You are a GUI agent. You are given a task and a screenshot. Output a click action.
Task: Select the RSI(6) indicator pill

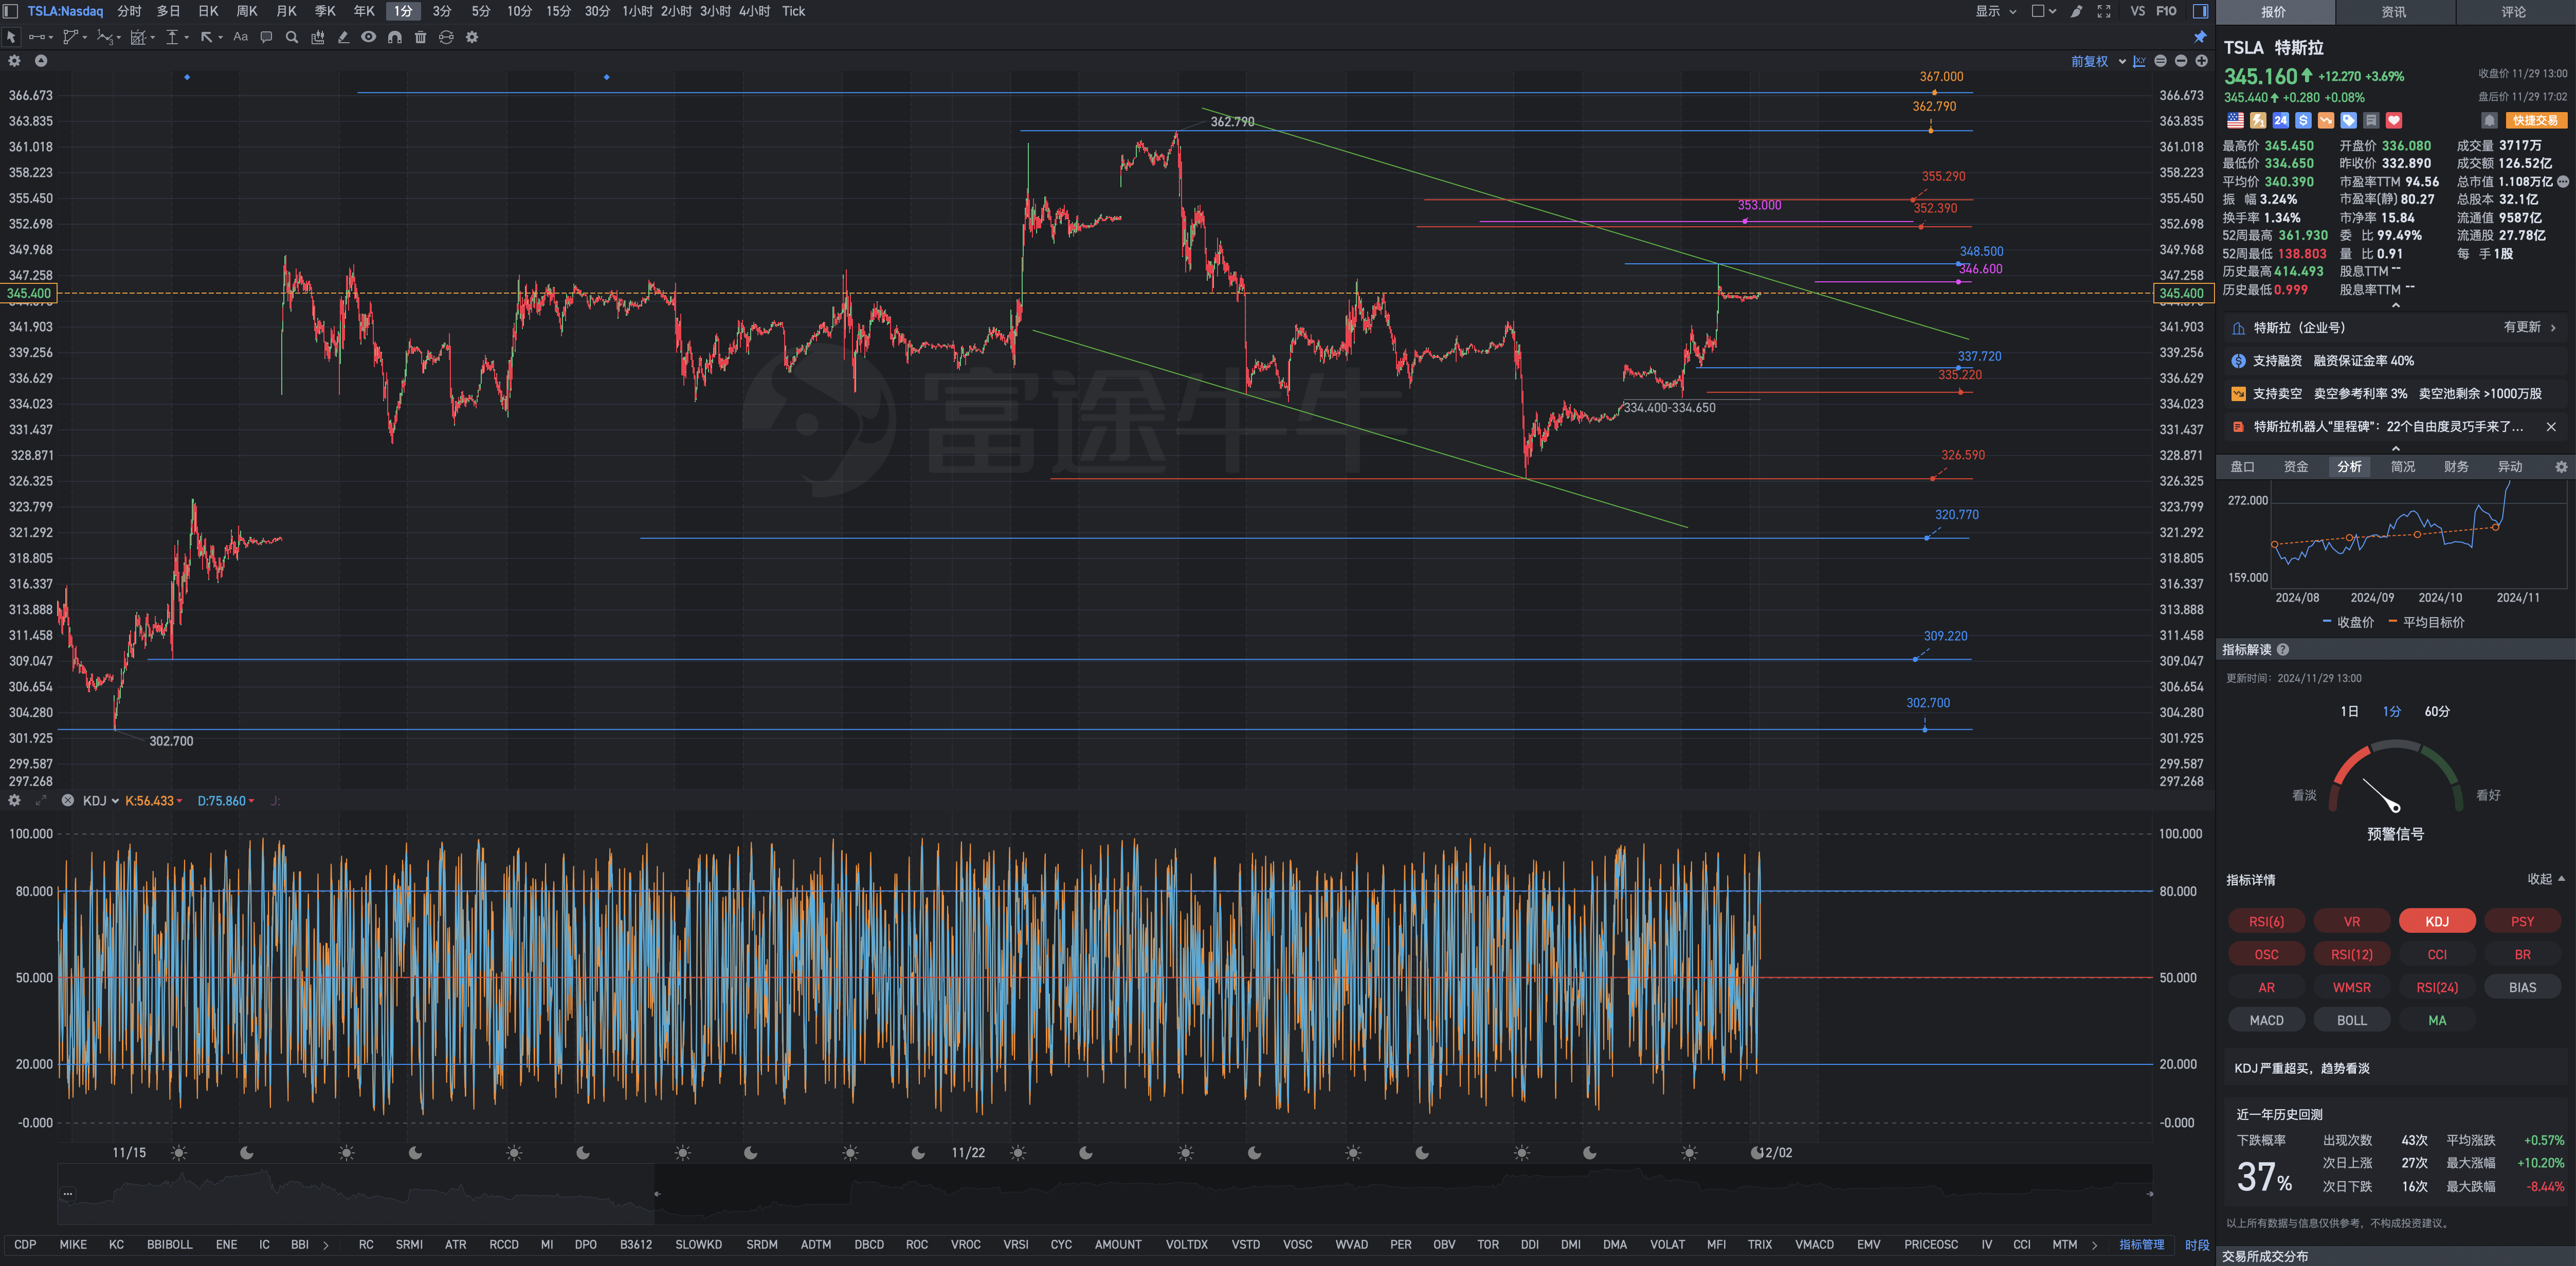(x=2266, y=922)
